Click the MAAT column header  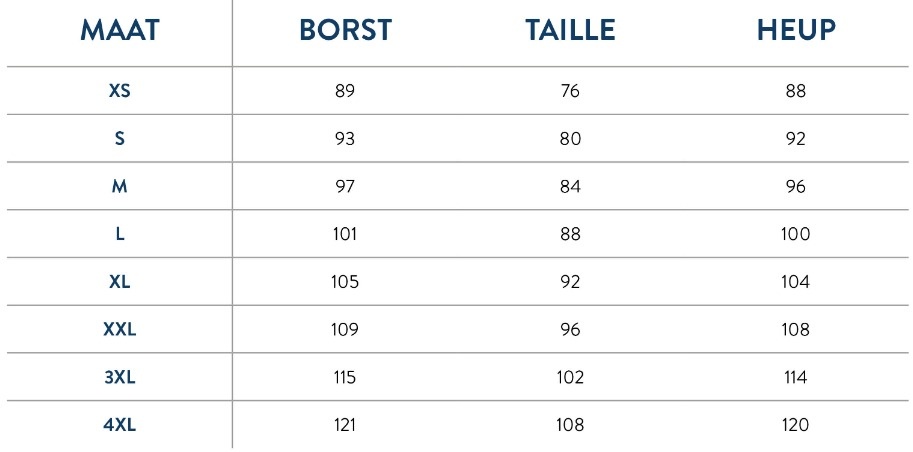(x=119, y=31)
